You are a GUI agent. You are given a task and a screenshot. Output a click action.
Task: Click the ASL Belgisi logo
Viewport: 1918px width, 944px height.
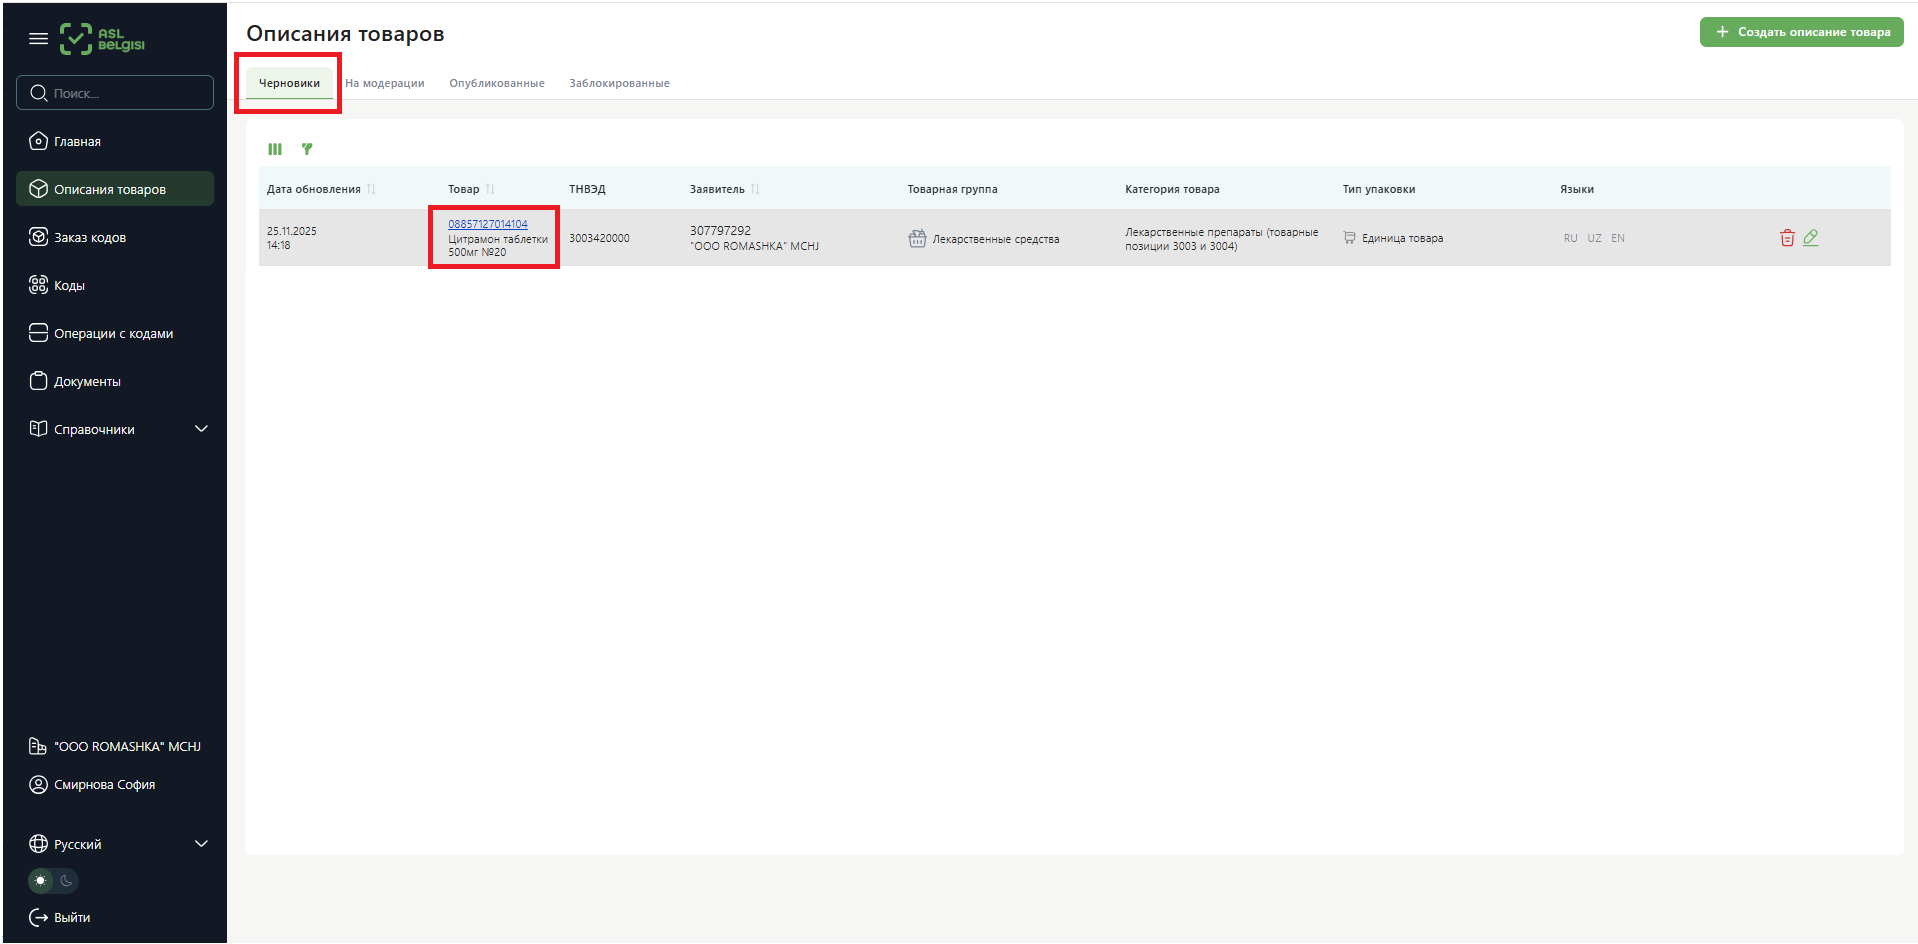coord(103,39)
